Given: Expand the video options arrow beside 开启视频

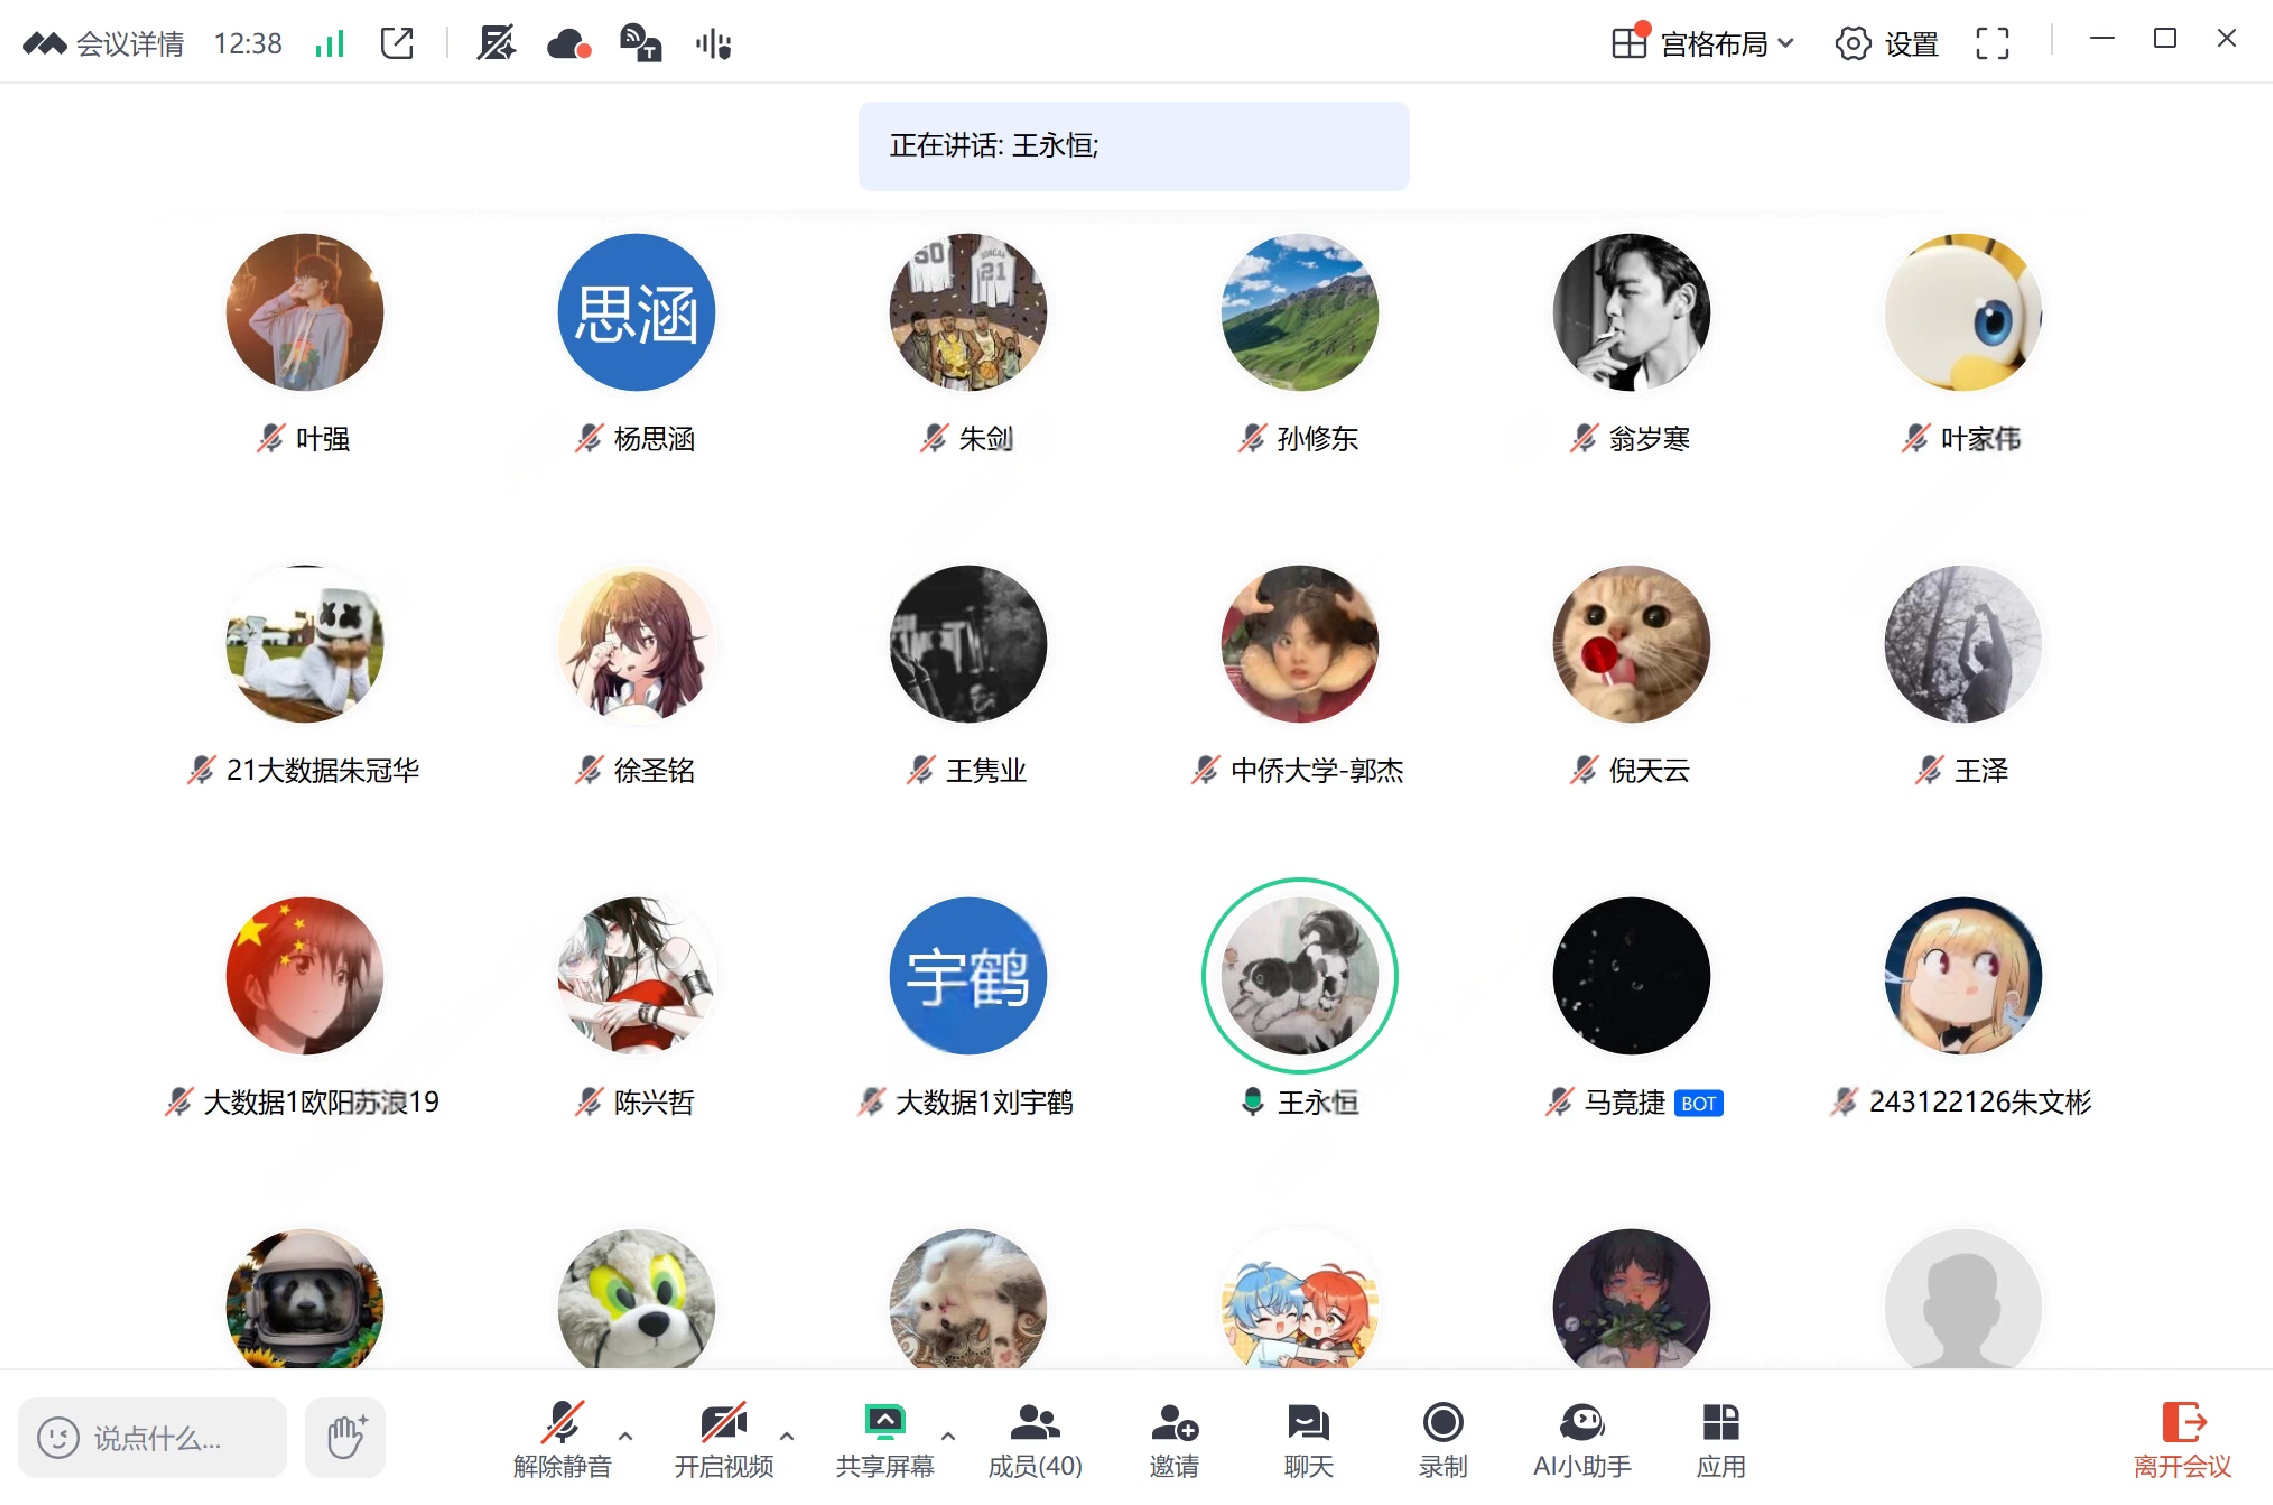Looking at the screenshot, I should click(787, 1435).
